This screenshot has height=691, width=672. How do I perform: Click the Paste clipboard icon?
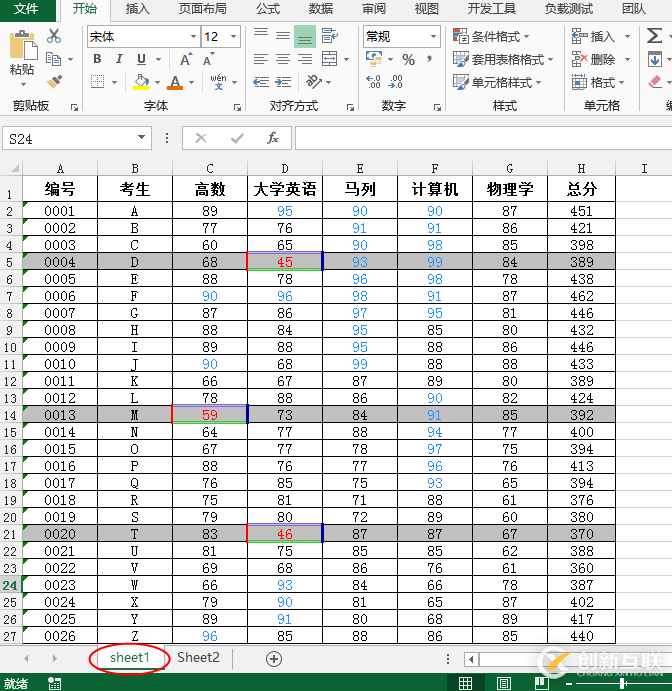pyautogui.click(x=23, y=45)
